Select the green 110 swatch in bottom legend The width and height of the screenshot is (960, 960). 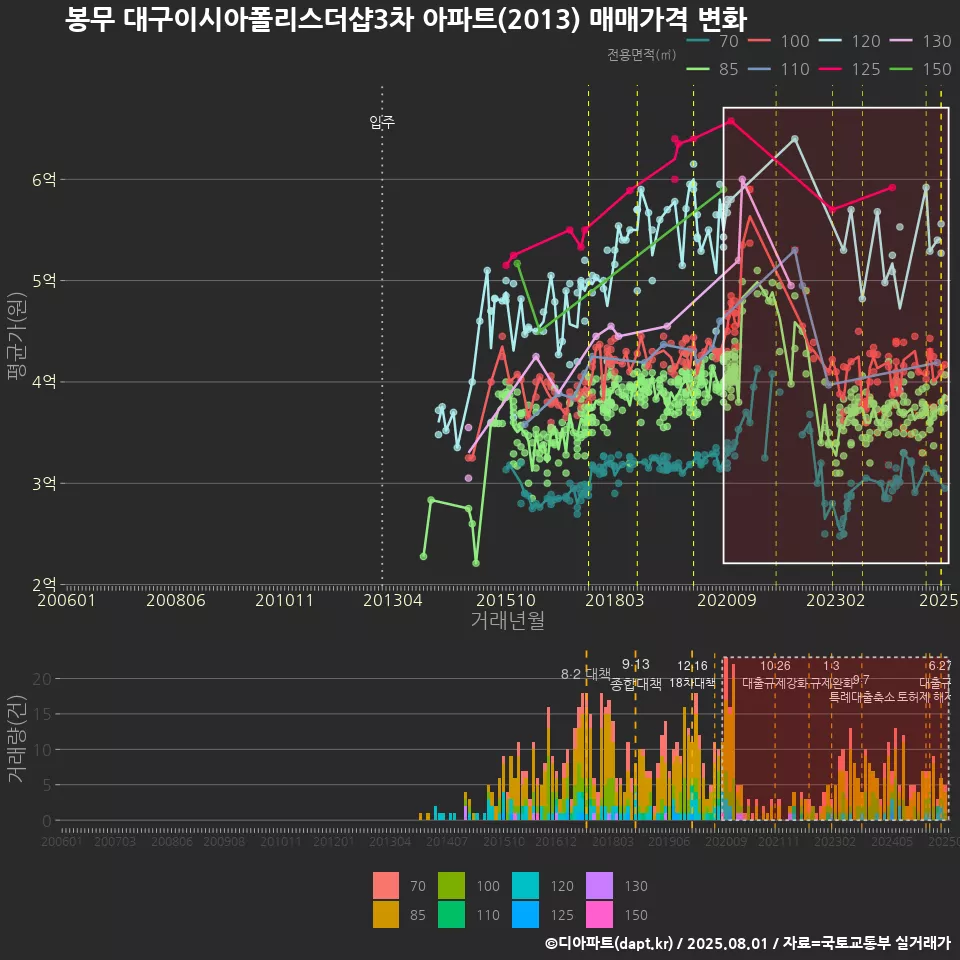coord(452,914)
